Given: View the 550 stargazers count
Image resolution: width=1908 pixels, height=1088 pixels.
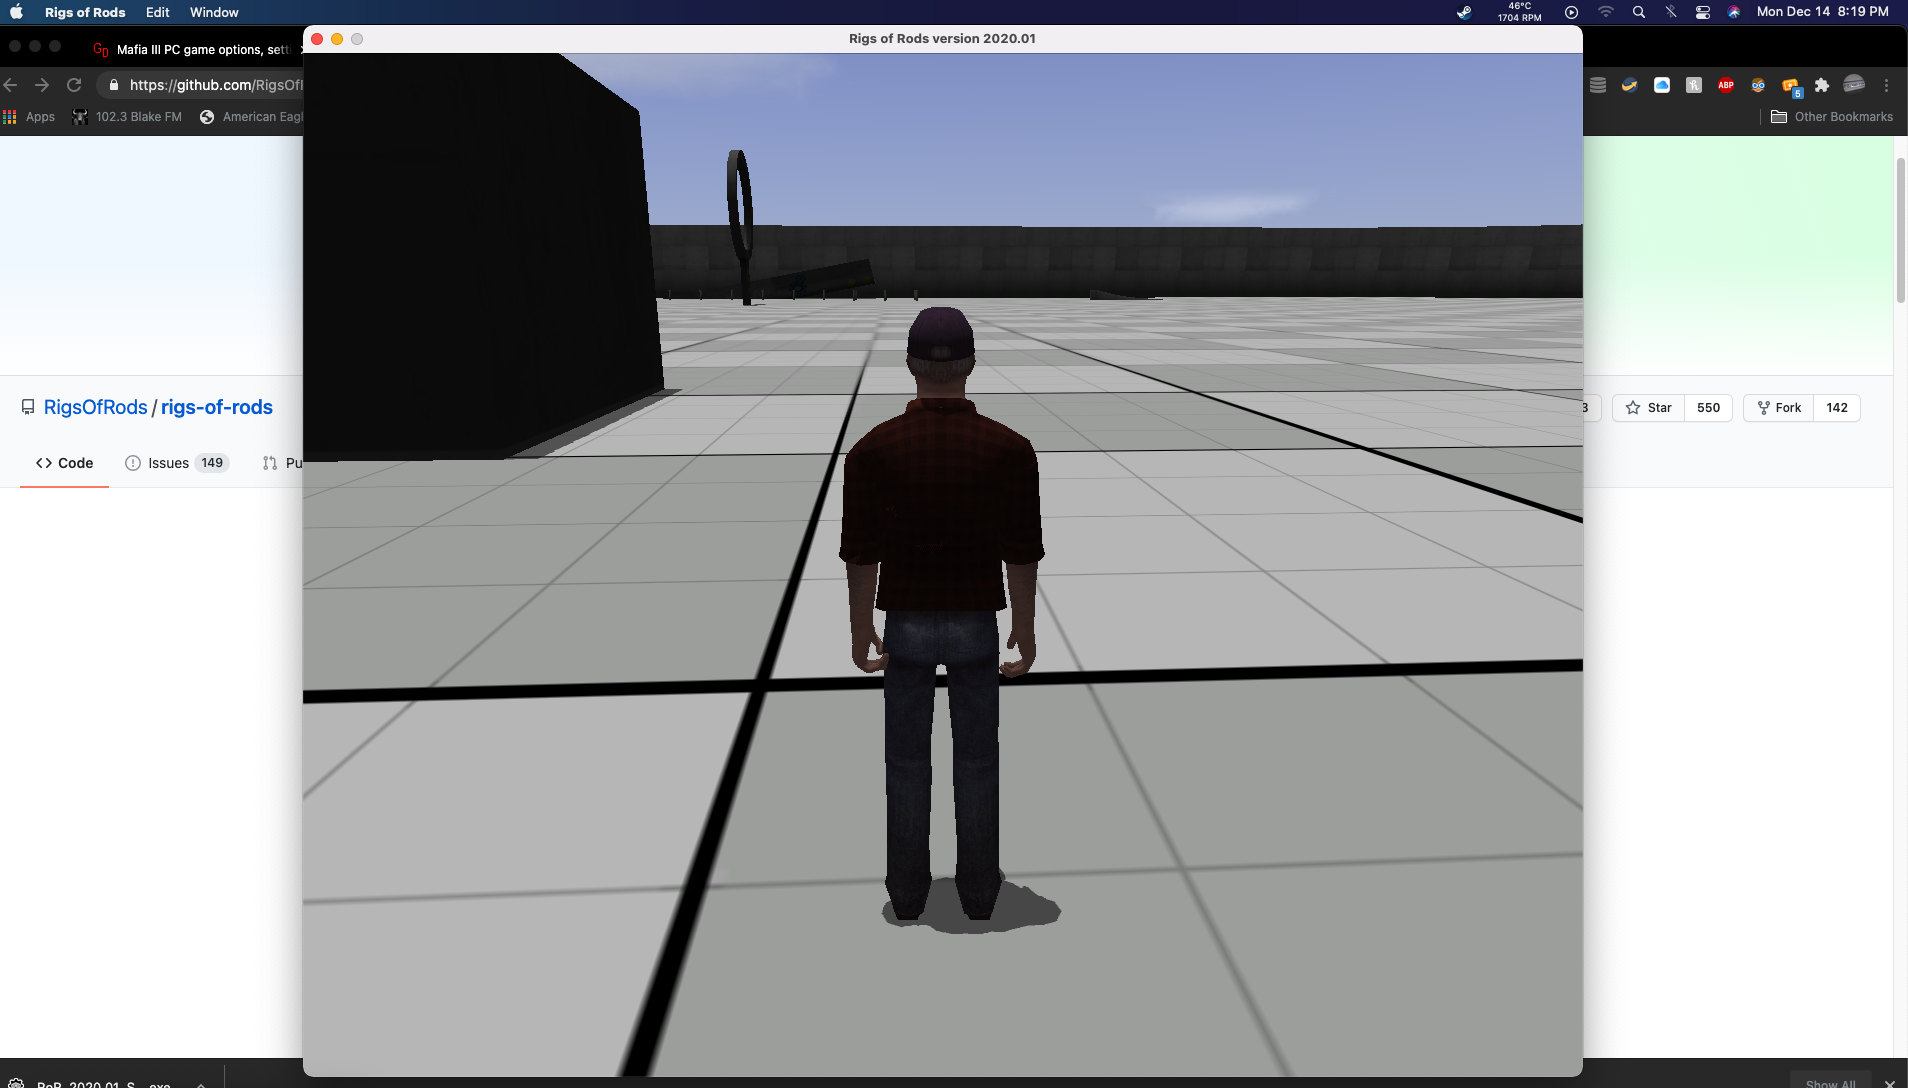Looking at the screenshot, I should pos(1708,408).
